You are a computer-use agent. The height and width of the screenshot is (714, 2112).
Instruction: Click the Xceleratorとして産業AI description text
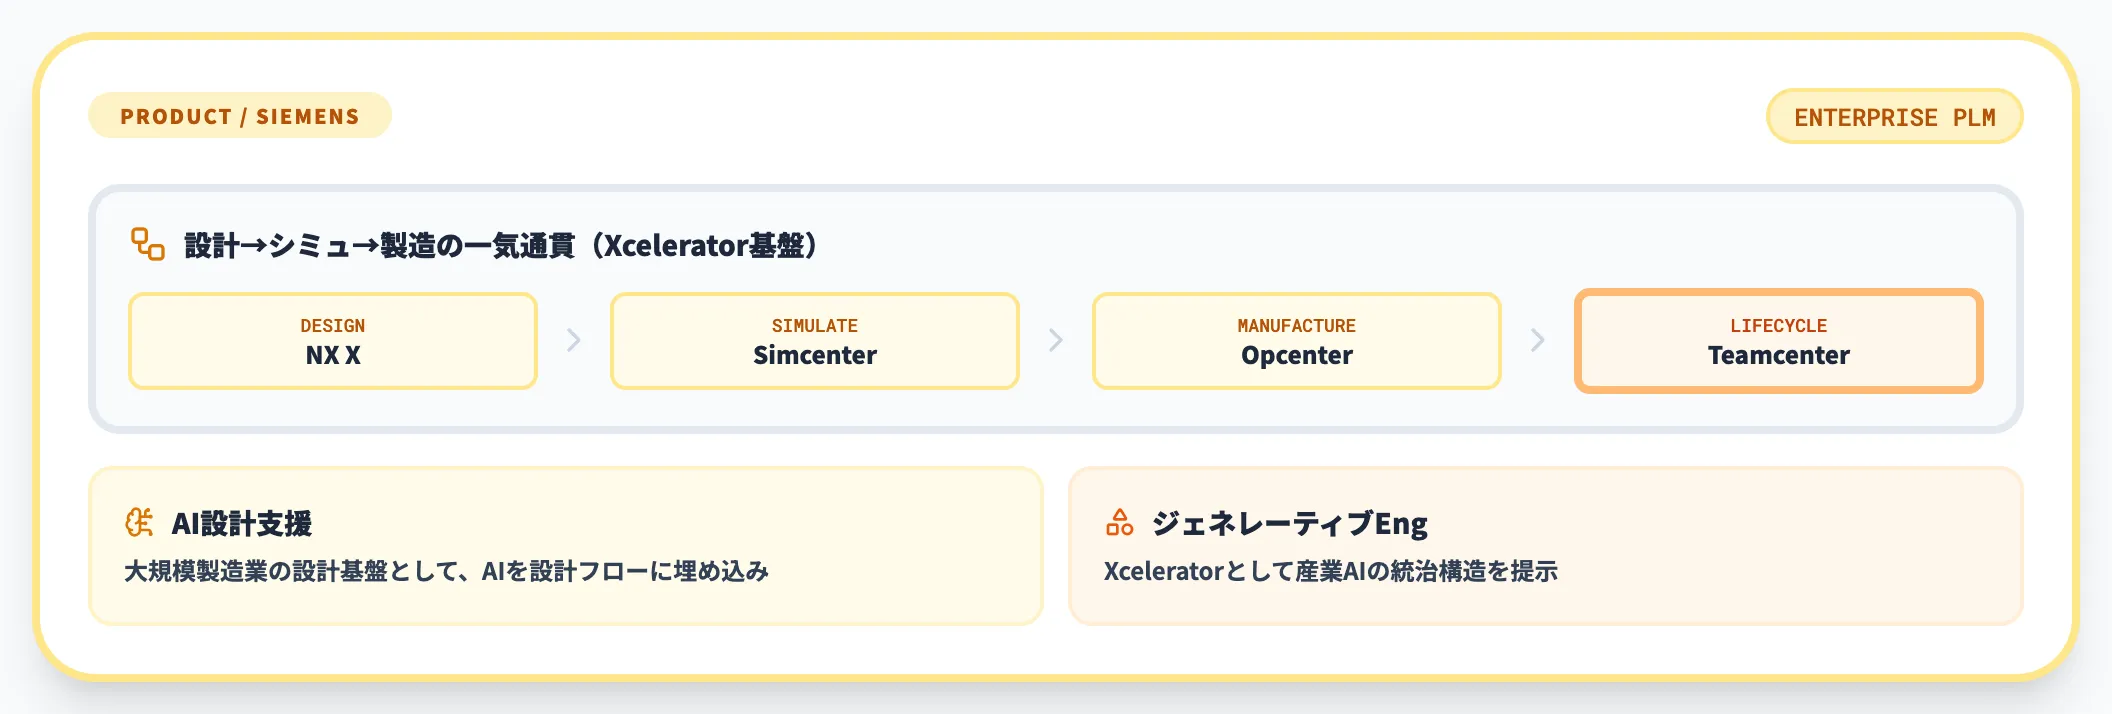(x=1330, y=571)
